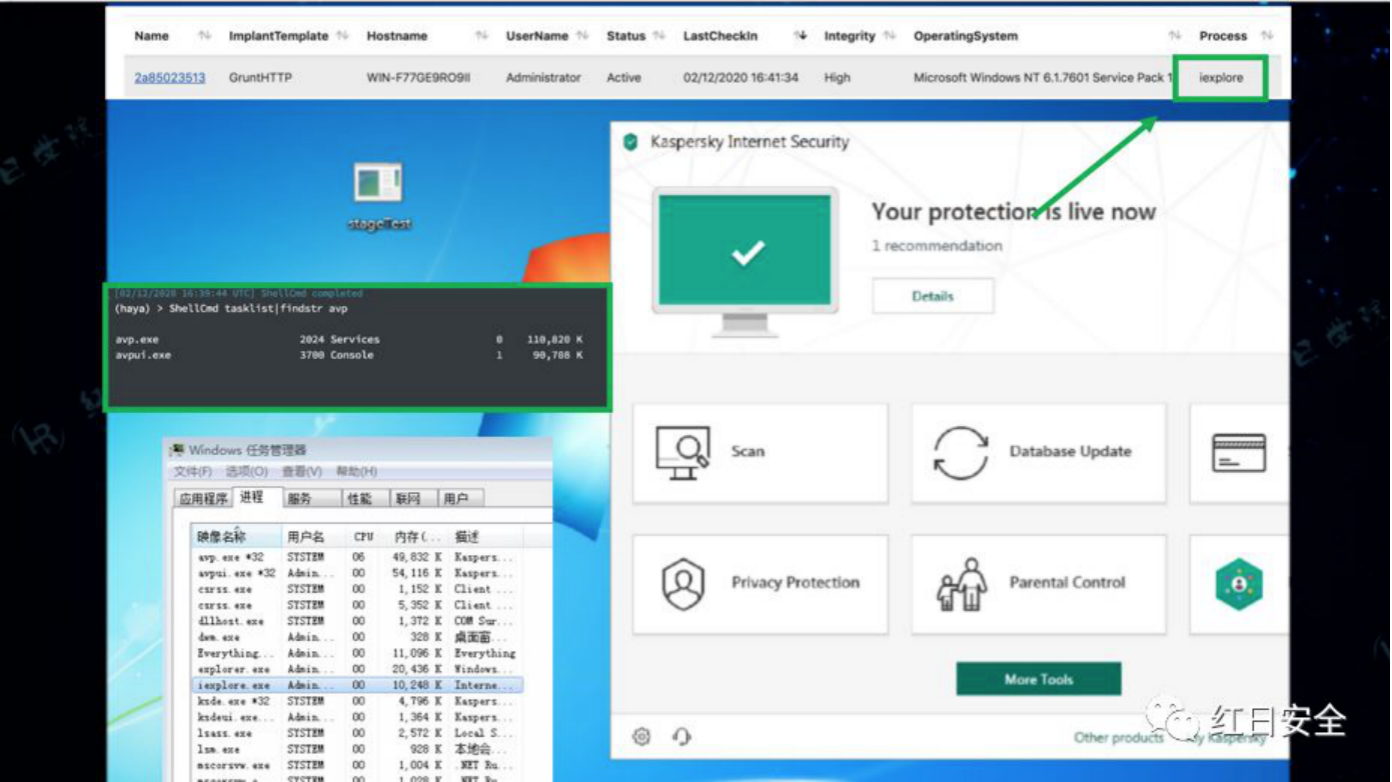The width and height of the screenshot is (1392, 782).
Task: Click the More Tools button
Action: 1039,679
